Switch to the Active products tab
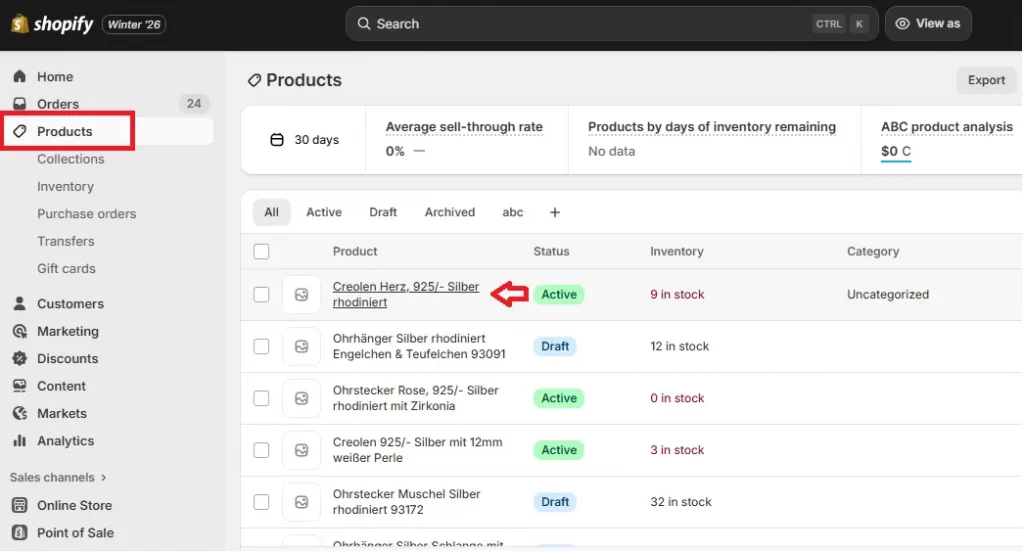This screenshot has height=552, width=1024. pyautogui.click(x=324, y=212)
